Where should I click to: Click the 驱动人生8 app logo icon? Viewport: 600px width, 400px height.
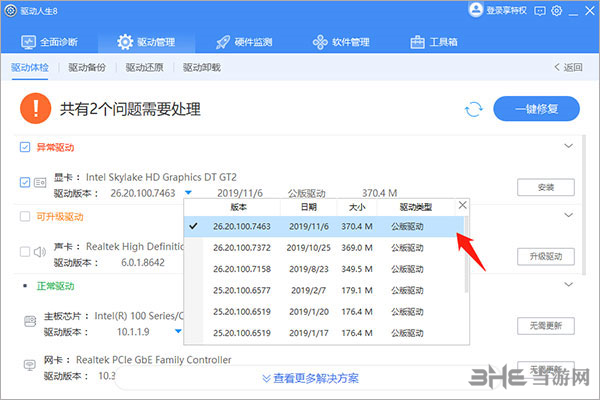pos(11,11)
